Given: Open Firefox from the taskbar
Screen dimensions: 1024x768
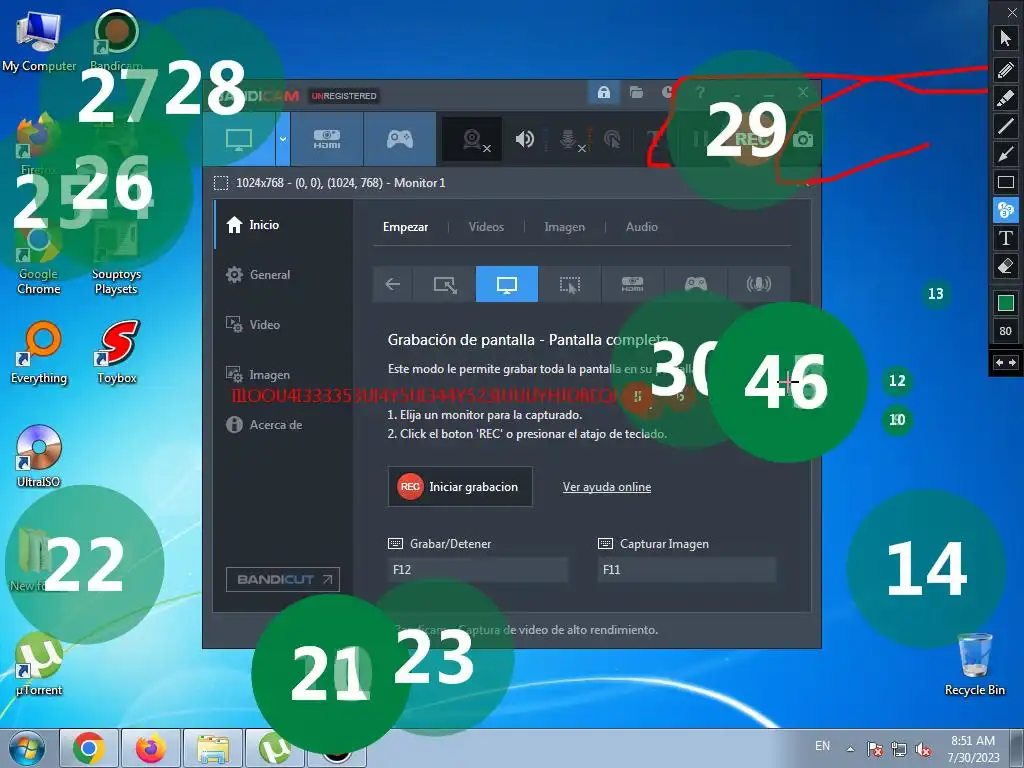Looking at the screenshot, I should point(150,748).
